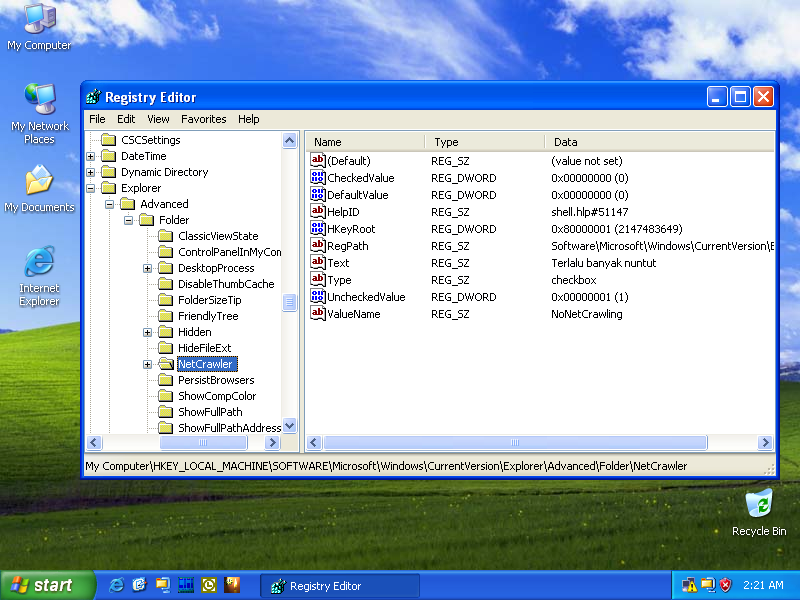Click the Registry Editor taskbar button
This screenshot has height=600, width=800.
coord(340,586)
